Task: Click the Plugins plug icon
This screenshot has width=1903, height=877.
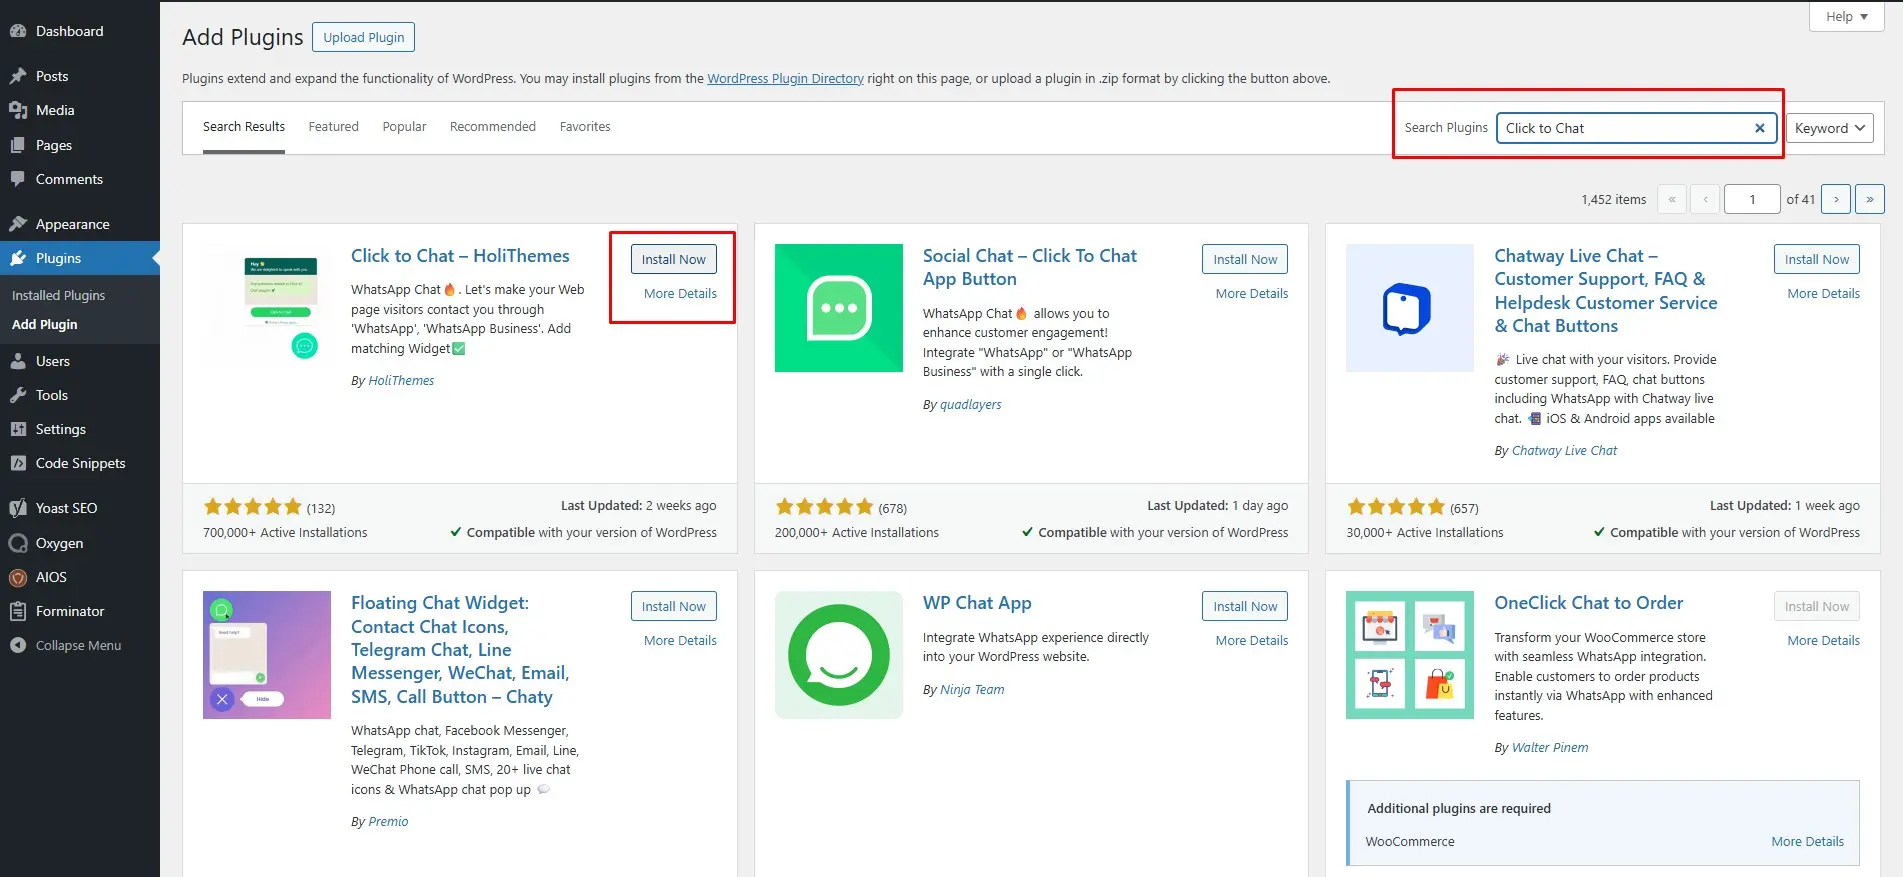Action: (x=18, y=258)
